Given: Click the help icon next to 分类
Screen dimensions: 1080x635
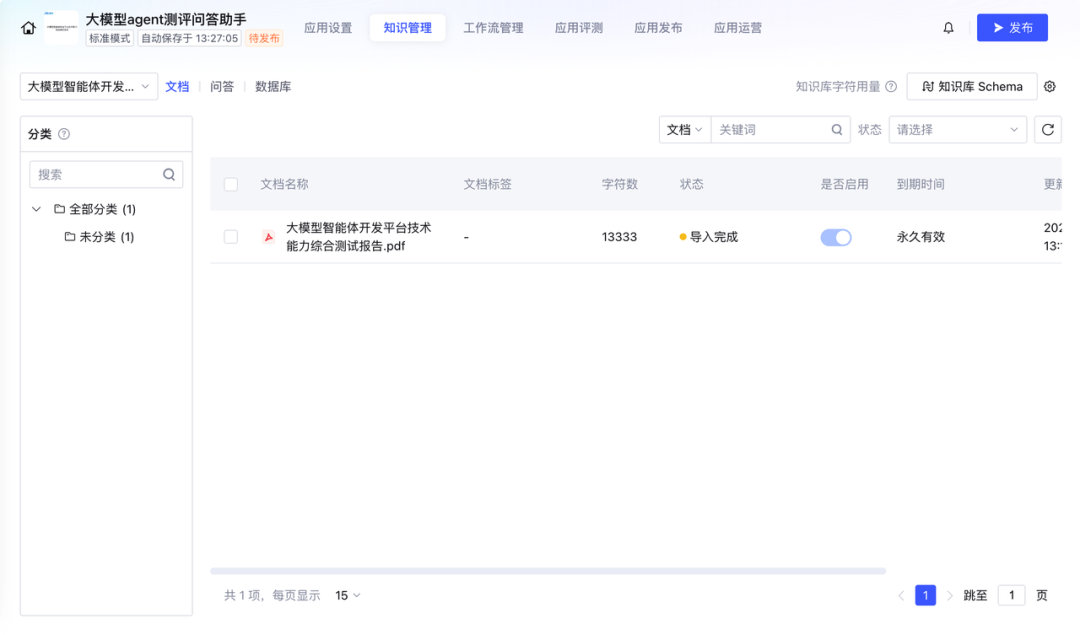Looking at the screenshot, I should coord(64,133).
